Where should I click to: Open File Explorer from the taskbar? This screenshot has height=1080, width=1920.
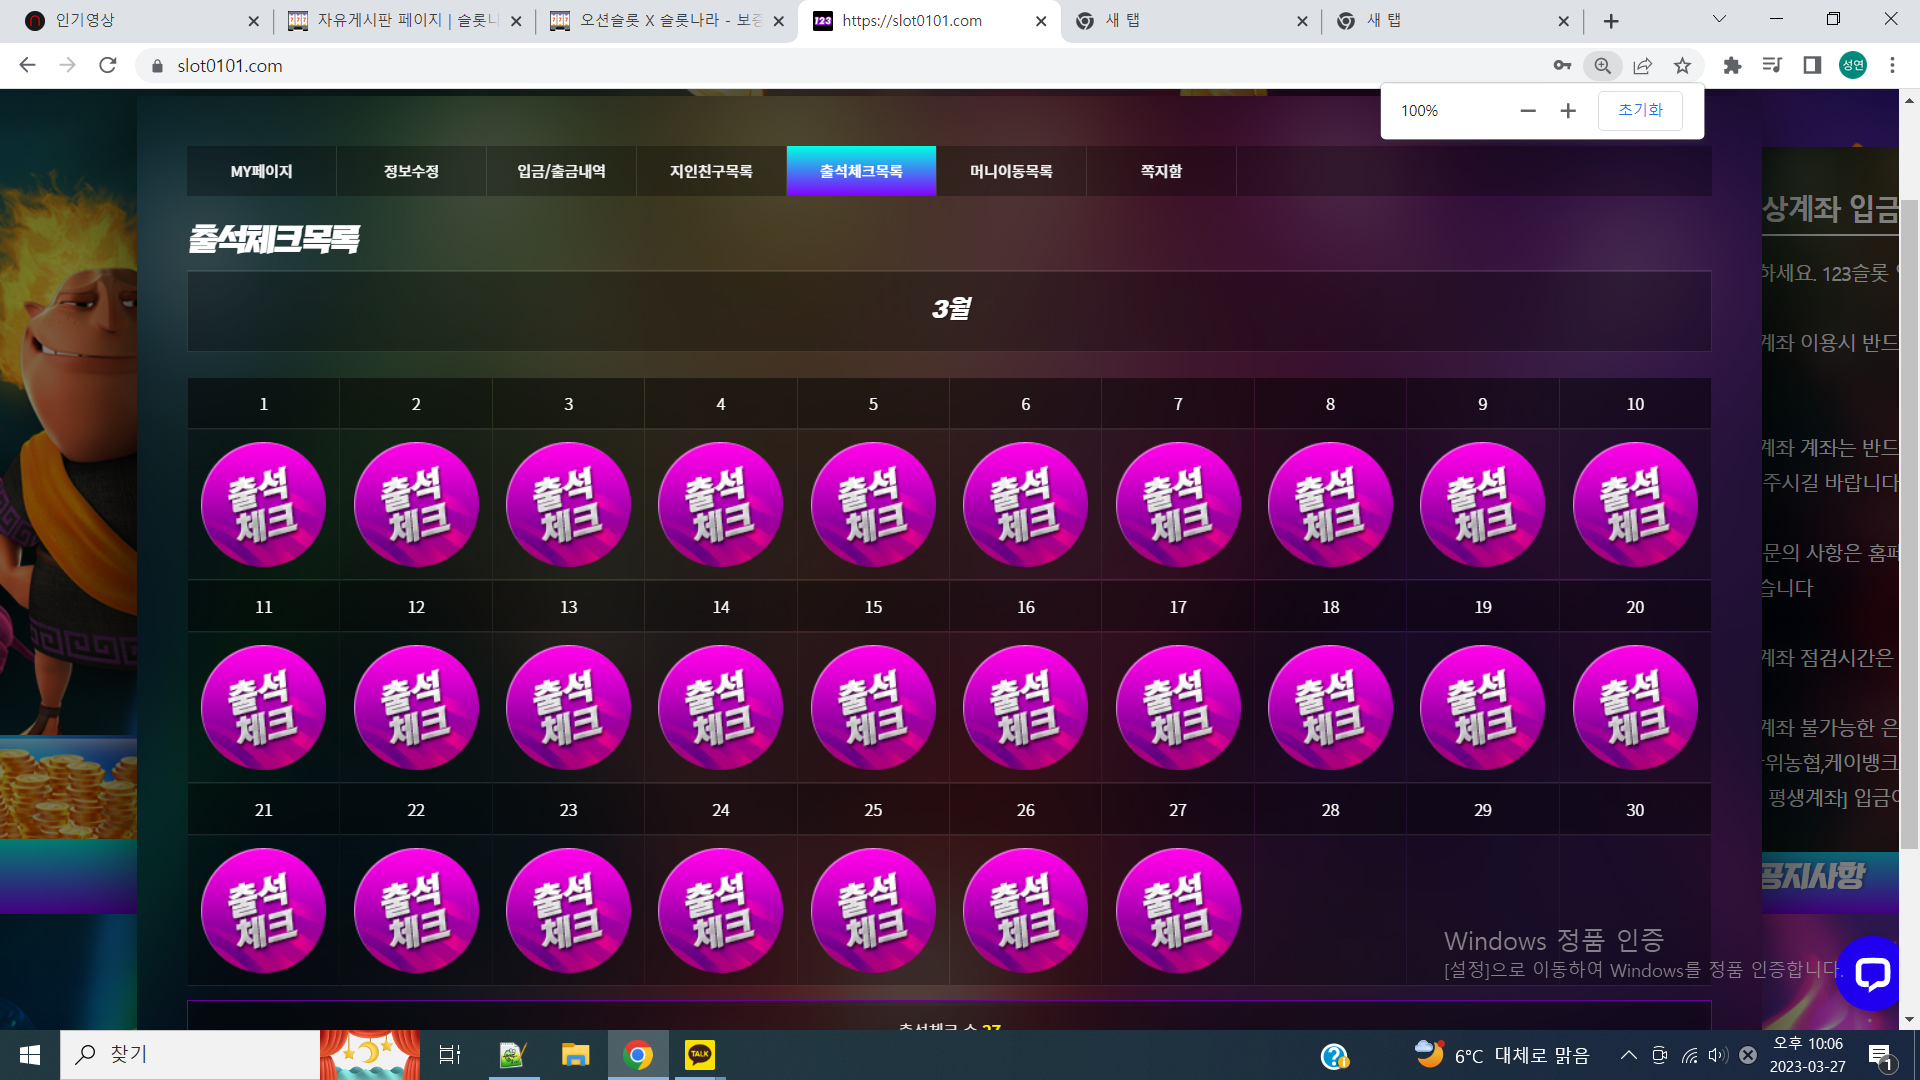click(x=576, y=1055)
